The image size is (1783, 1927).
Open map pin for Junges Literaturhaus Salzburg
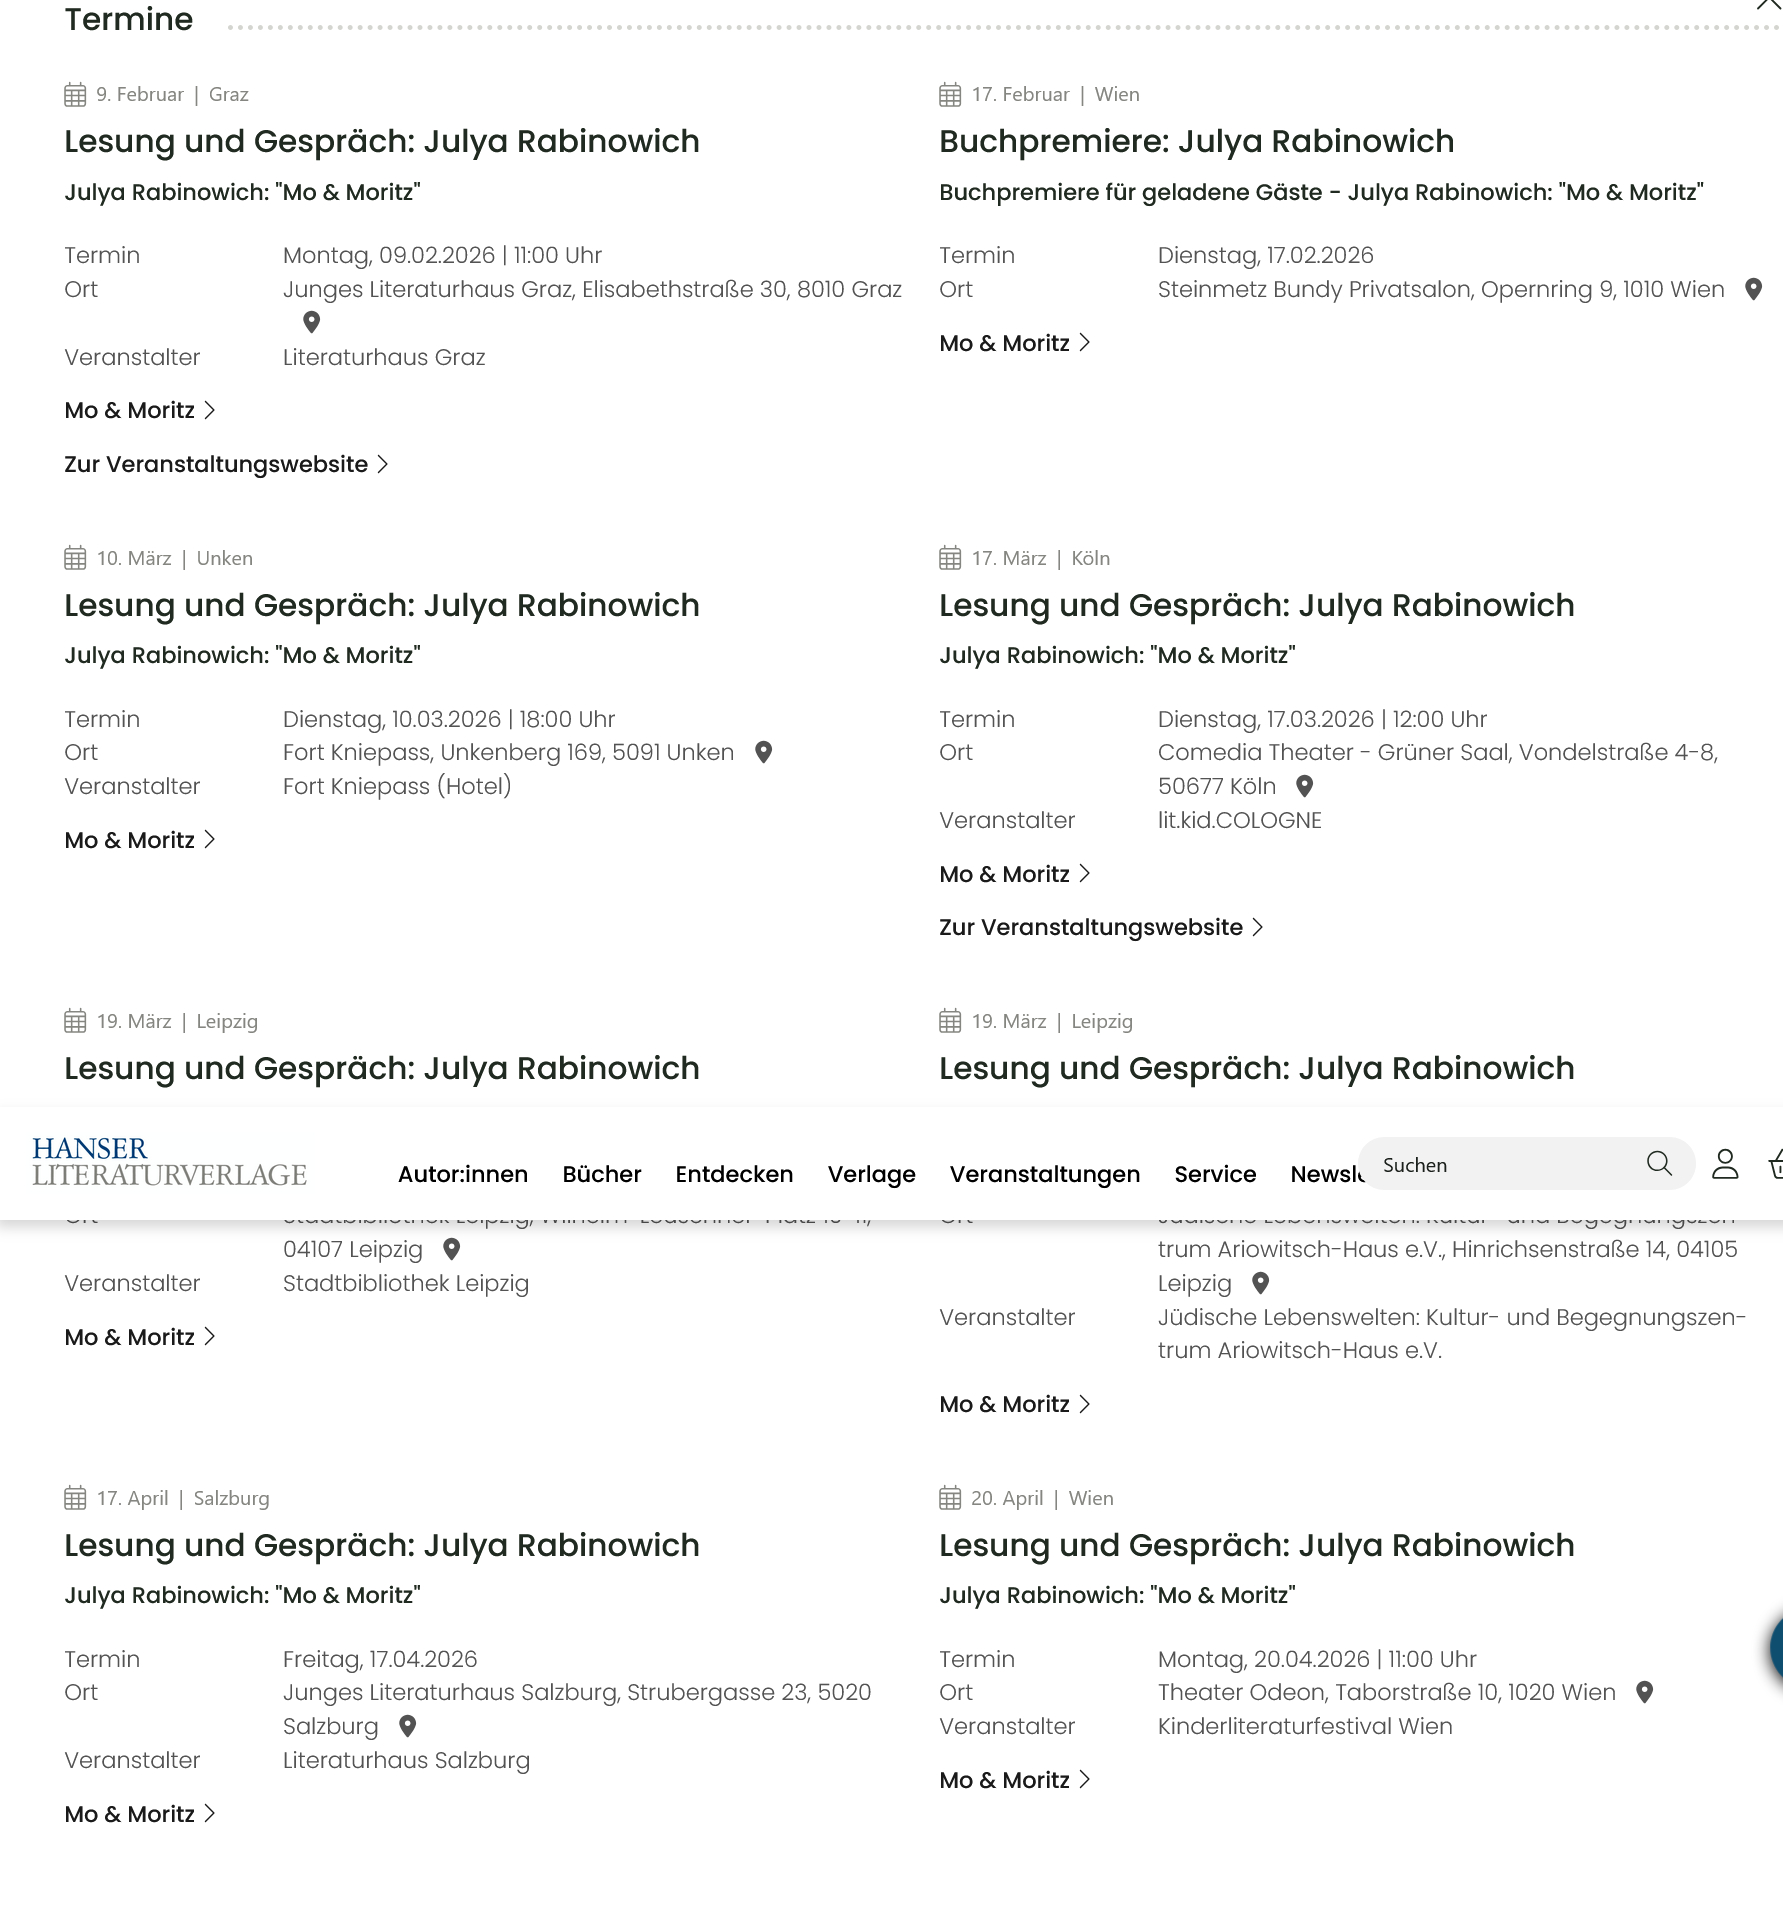407,1726
